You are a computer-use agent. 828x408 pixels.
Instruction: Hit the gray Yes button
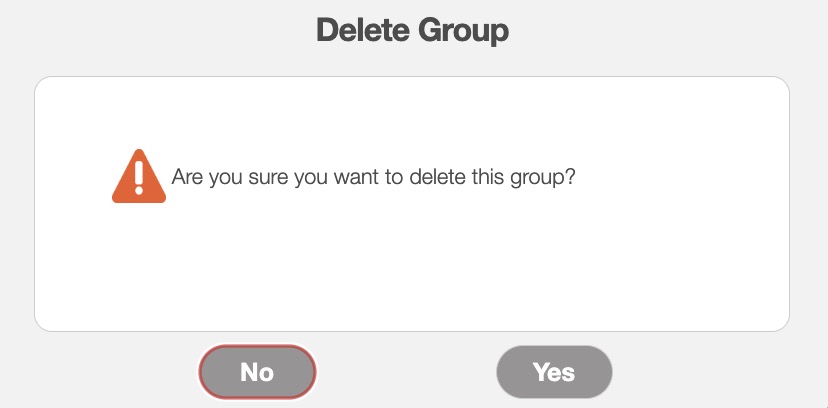click(554, 372)
